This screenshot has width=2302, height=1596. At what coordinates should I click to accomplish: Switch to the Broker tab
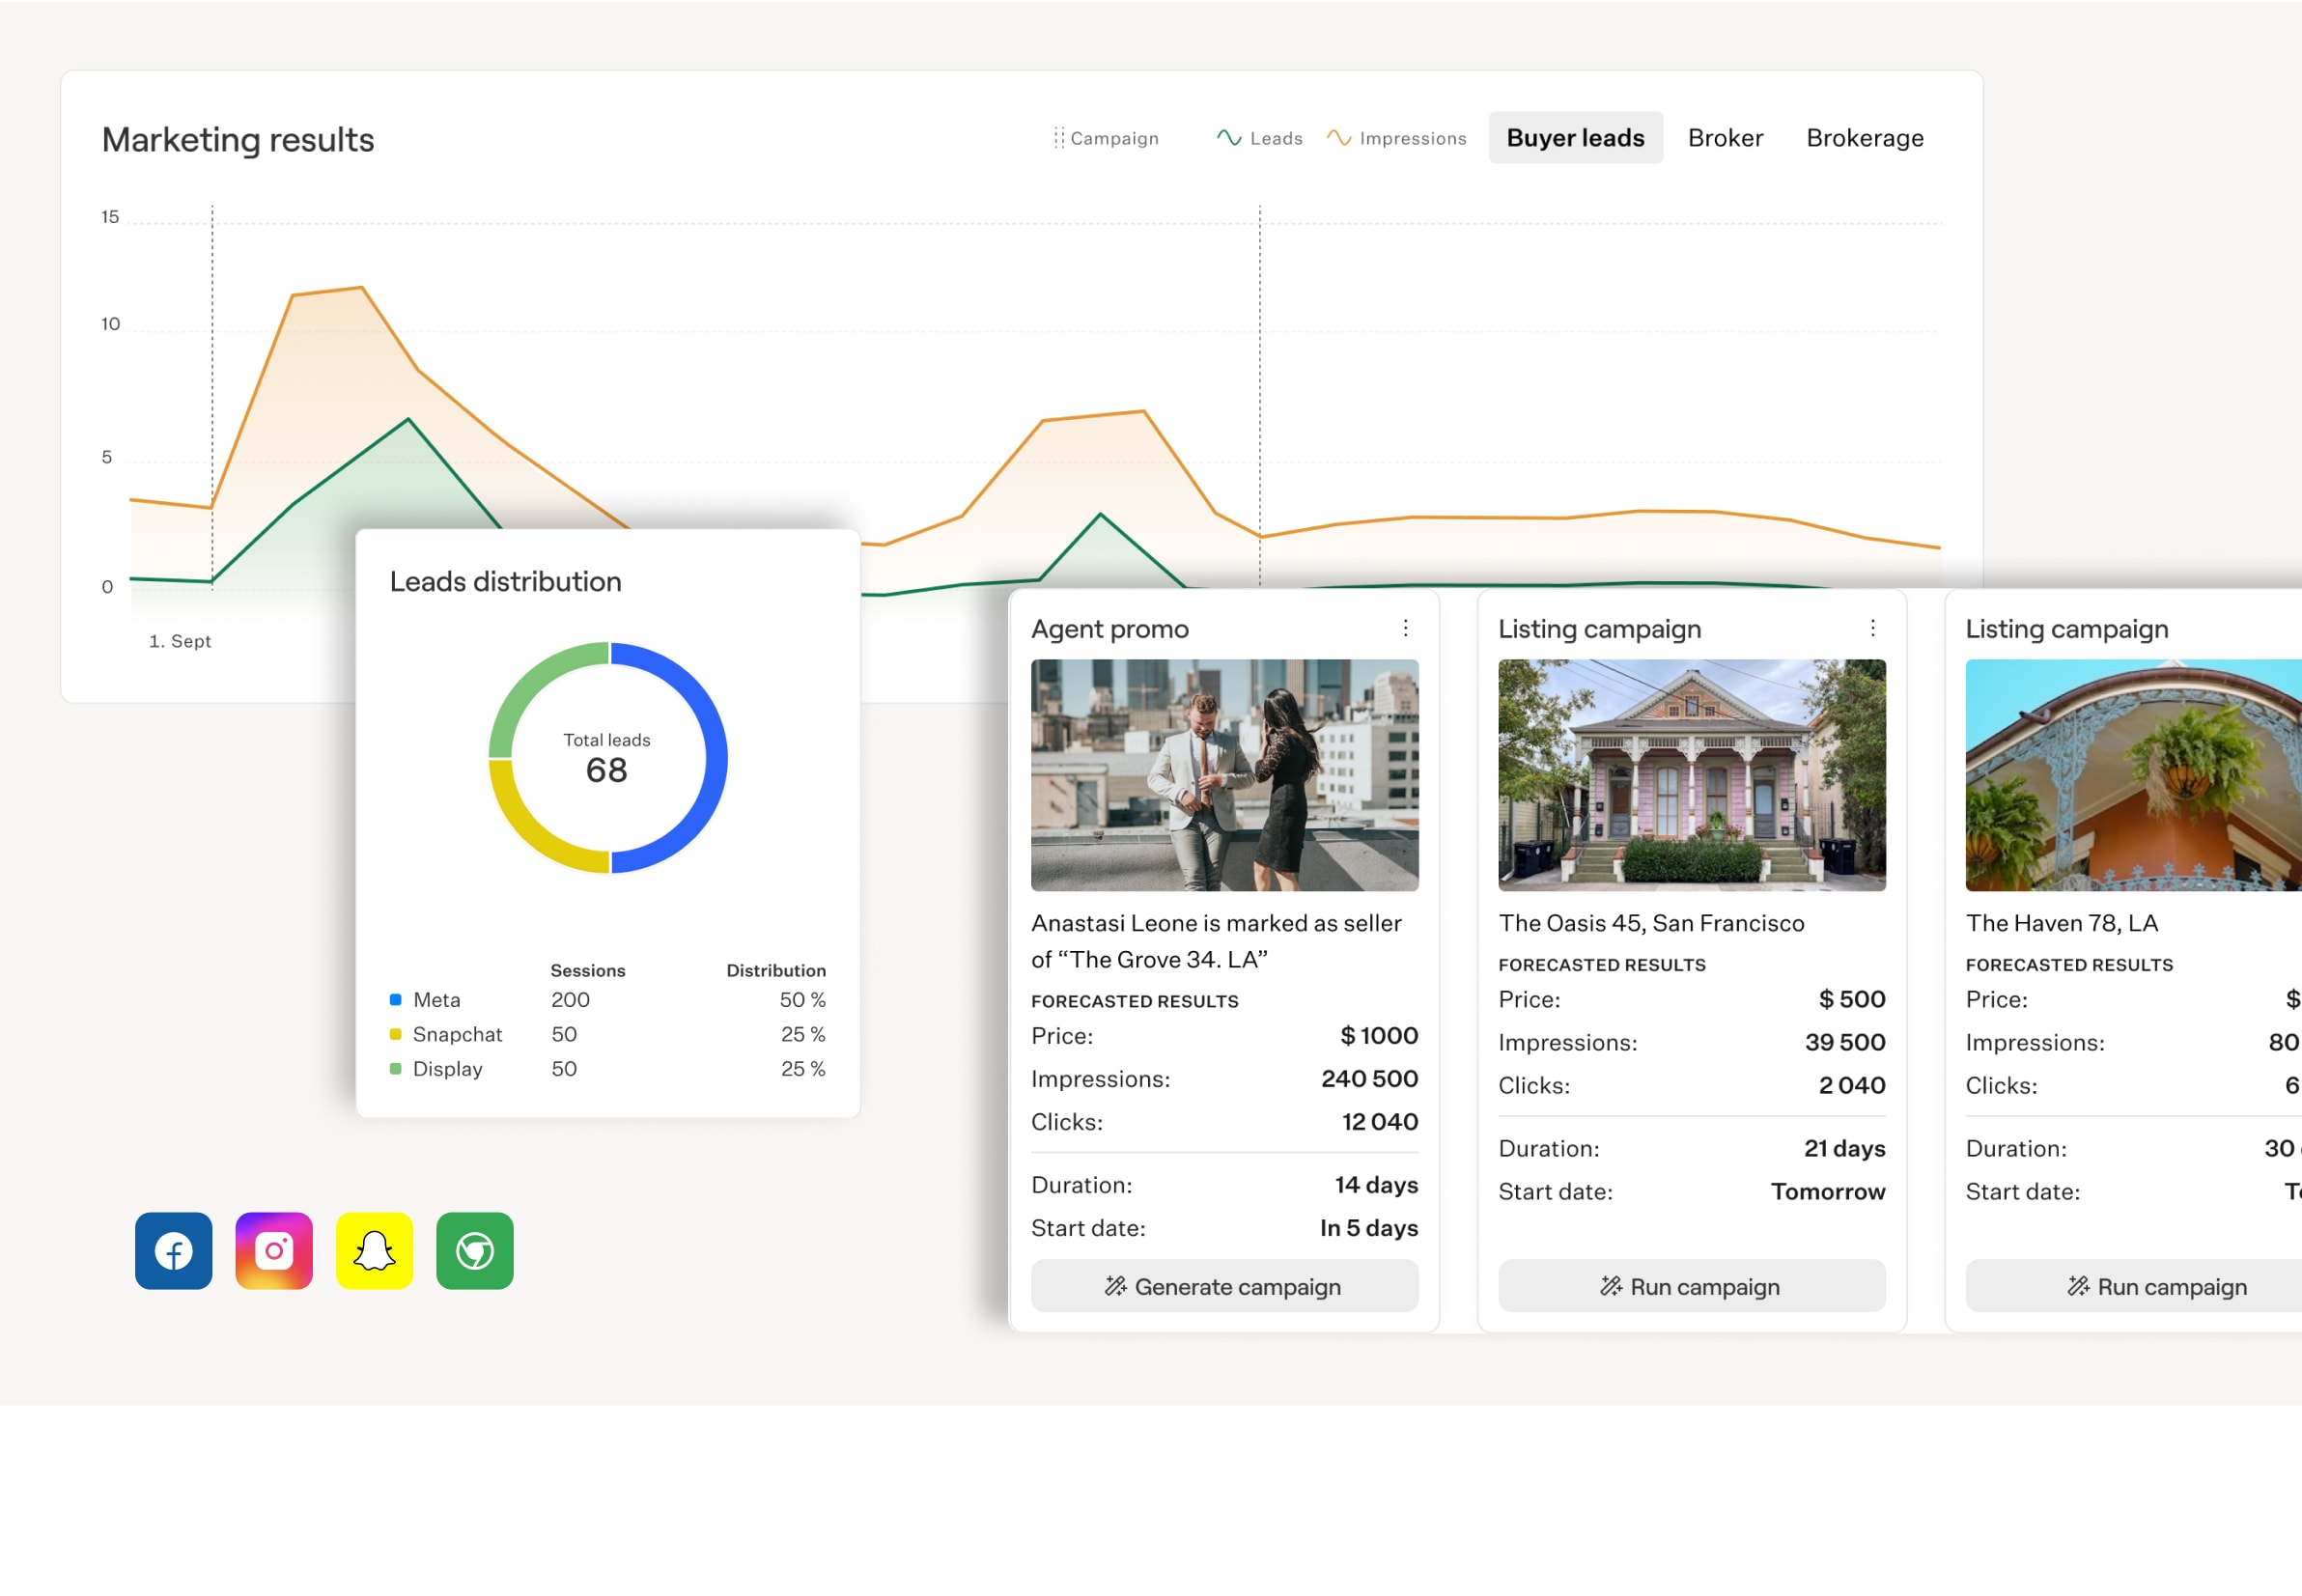[1725, 138]
